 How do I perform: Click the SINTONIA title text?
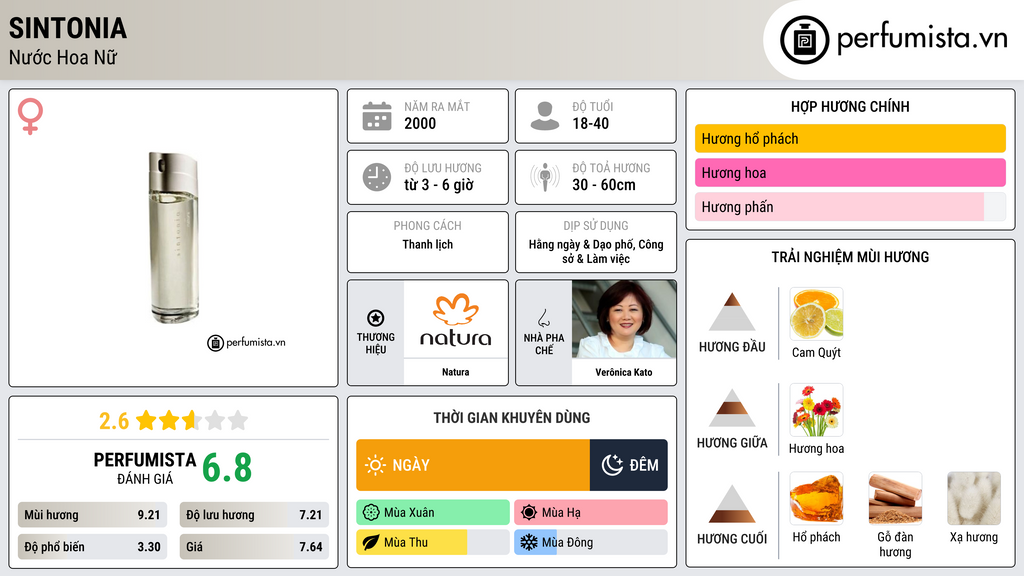[x=68, y=28]
